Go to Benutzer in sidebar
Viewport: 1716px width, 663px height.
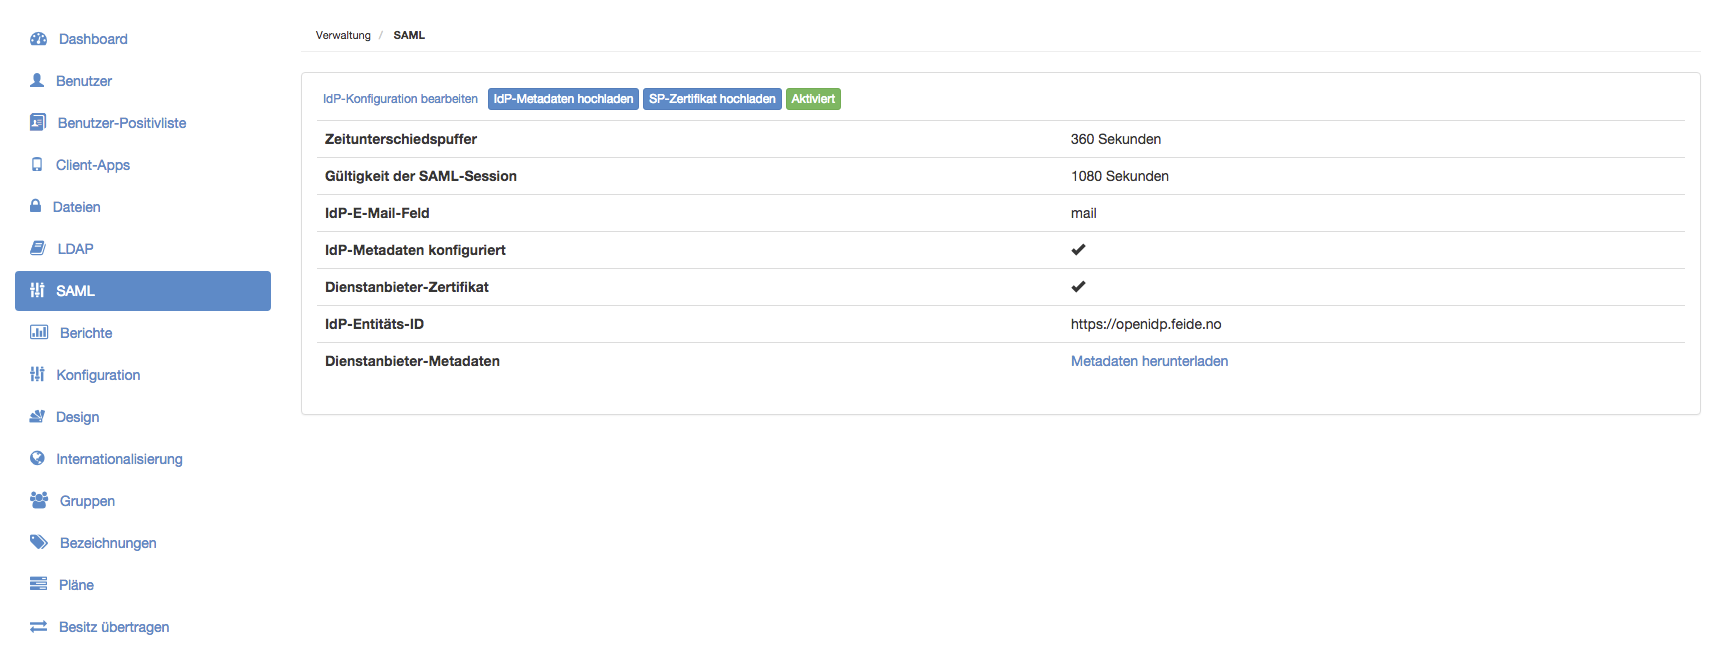coord(84,81)
